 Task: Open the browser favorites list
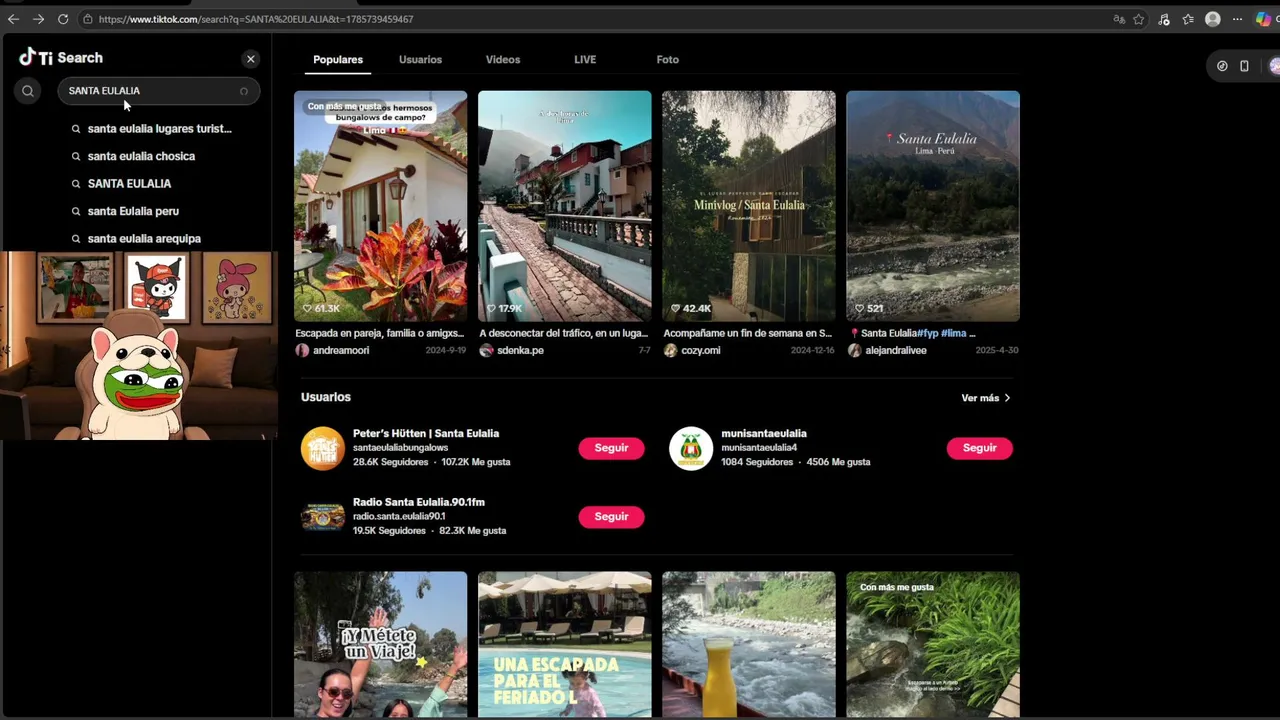pos(1188,19)
